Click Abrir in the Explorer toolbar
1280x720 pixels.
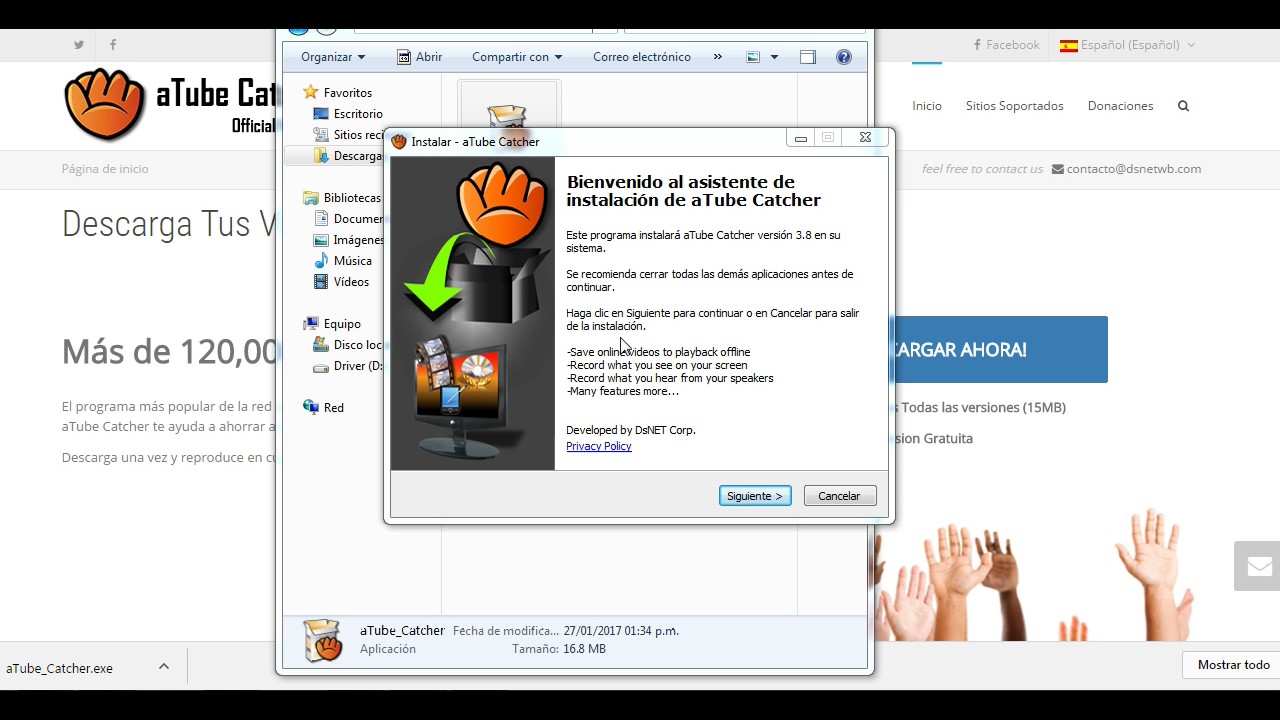pos(419,57)
